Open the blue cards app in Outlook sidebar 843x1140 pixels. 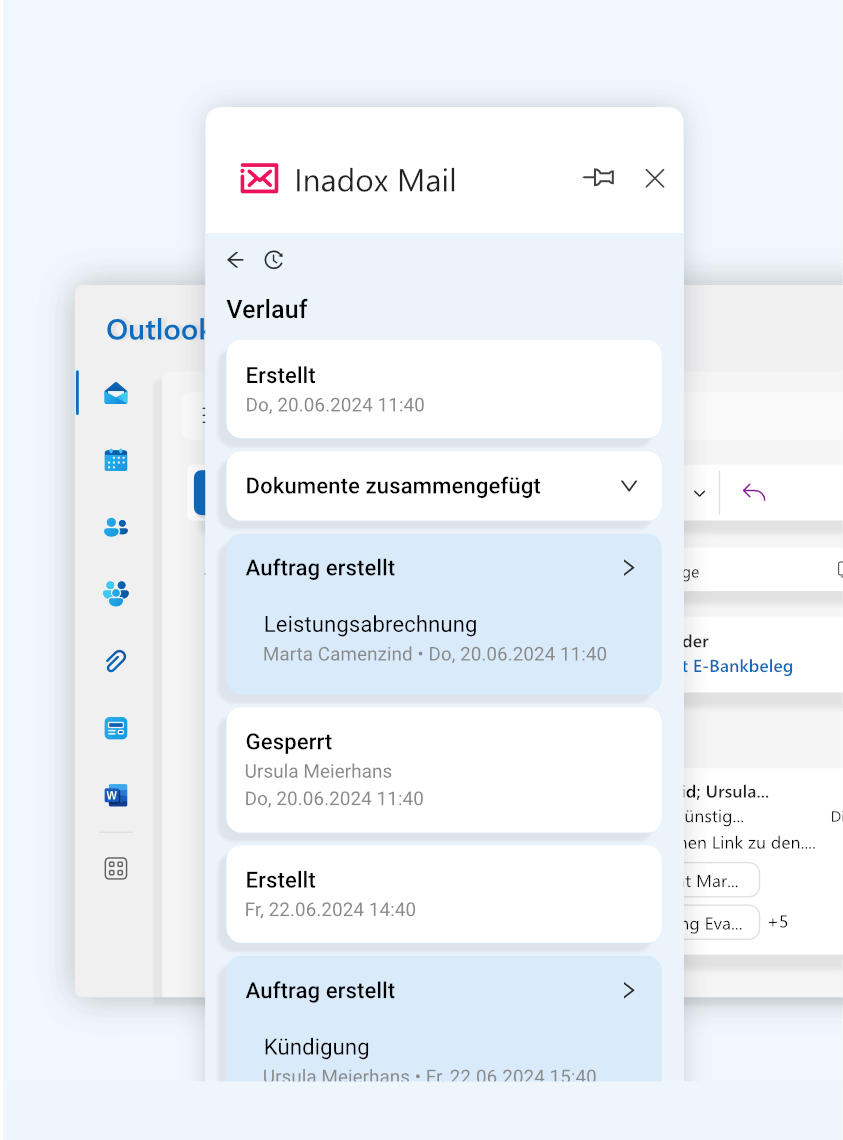116,728
